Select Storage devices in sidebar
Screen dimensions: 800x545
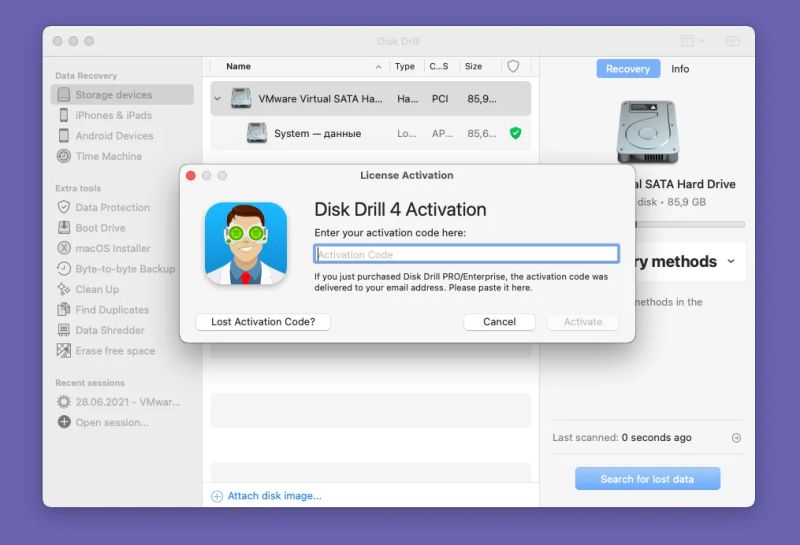122,94
